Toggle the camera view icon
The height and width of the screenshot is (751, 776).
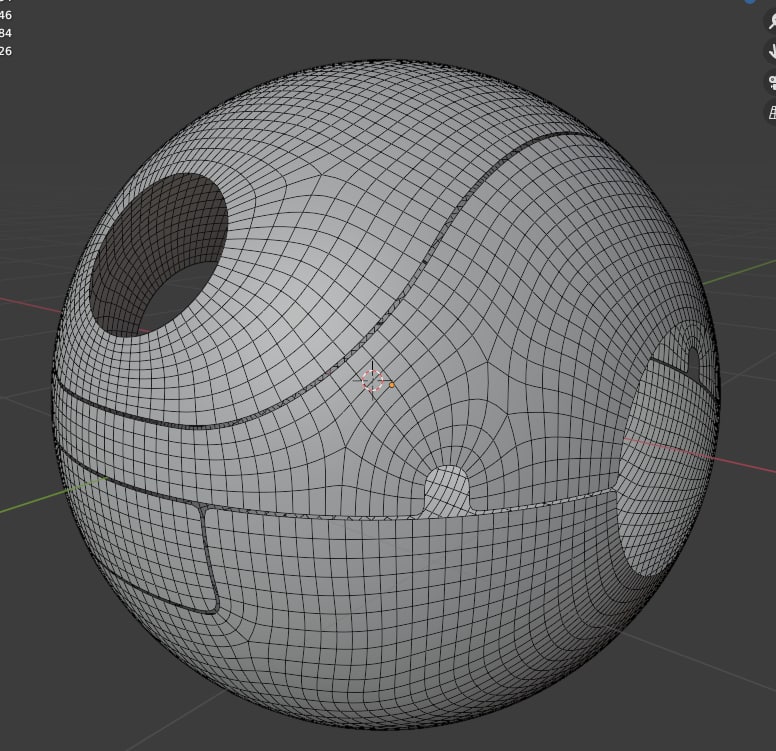[x=772, y=82]
